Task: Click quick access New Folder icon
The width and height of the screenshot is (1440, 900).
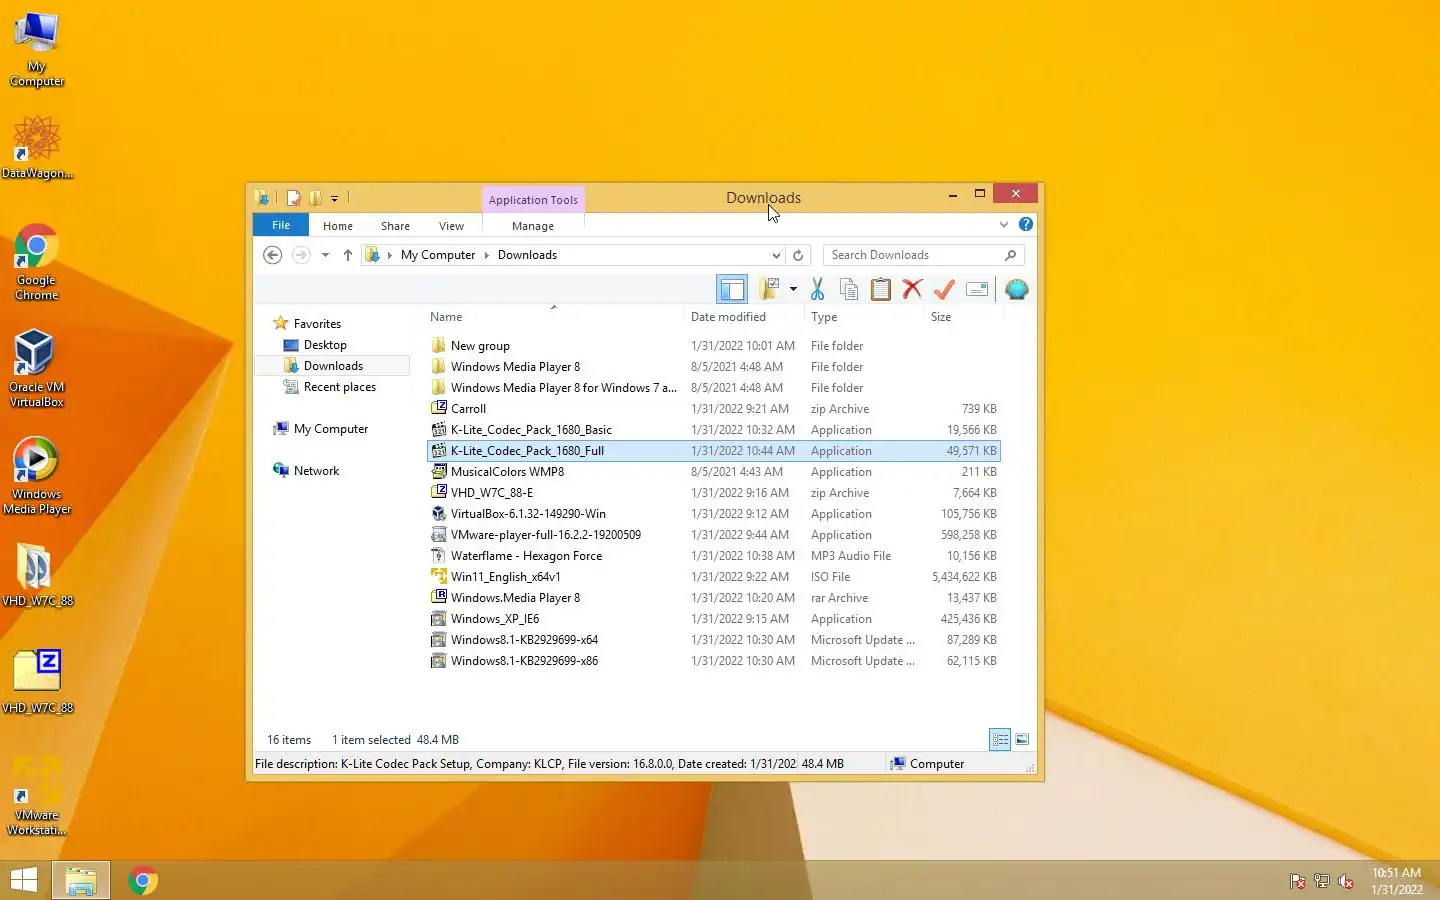Action: pyautogui.click(x=315, y=198)
